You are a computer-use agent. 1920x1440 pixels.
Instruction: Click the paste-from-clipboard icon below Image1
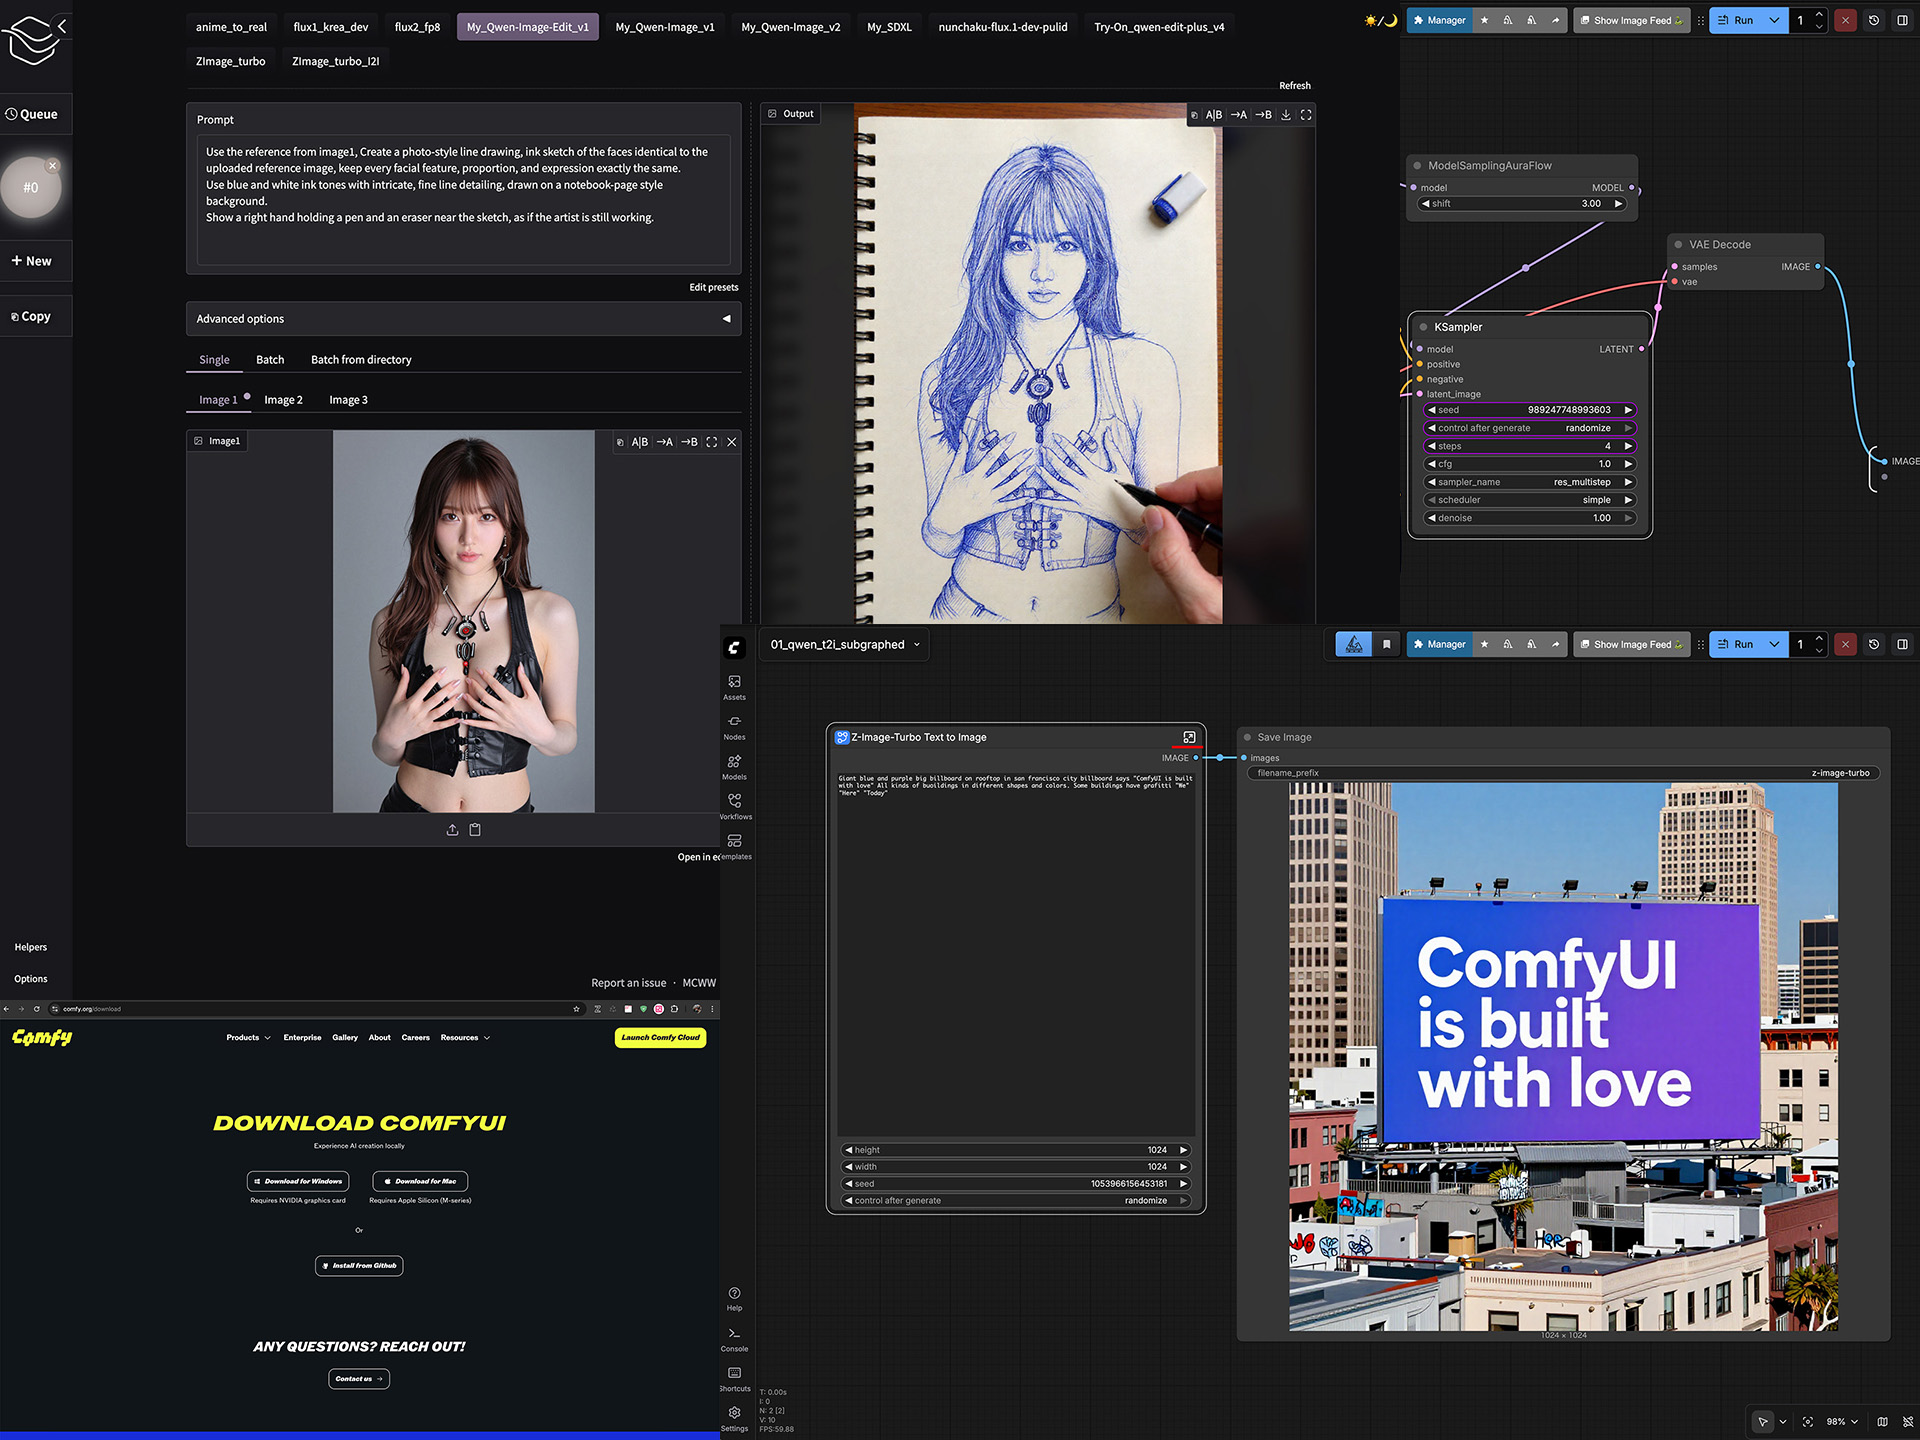tap(475, 830)
